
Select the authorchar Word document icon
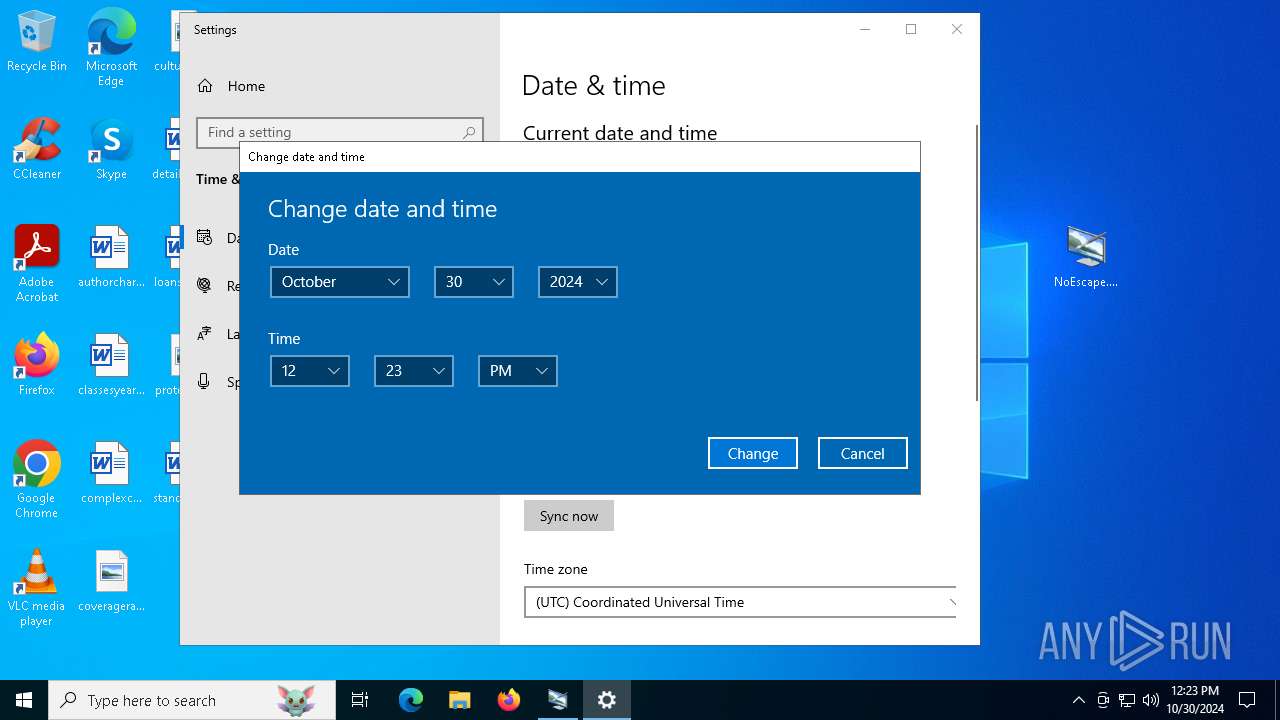click(x=111, y=257)
